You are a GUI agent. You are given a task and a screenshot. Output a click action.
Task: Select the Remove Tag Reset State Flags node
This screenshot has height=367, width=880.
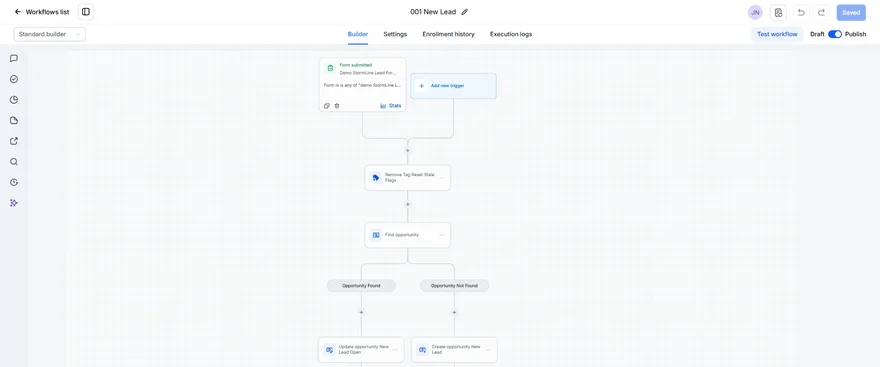(x=407, y=177)
